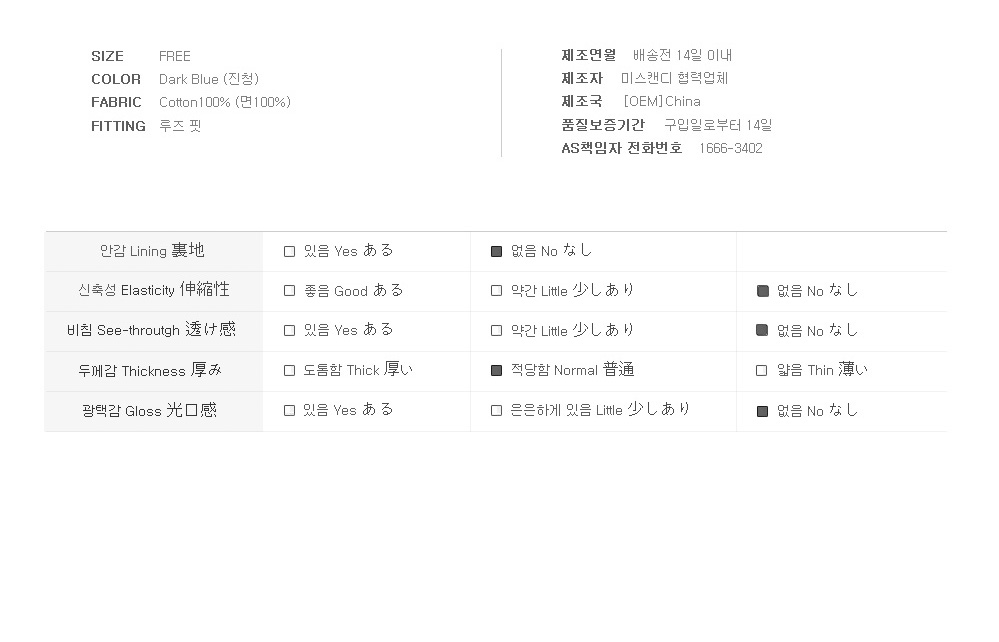Toggle the Lining No checkbox
This screenshot has width=999, height=642.
(x=496, y=252)
